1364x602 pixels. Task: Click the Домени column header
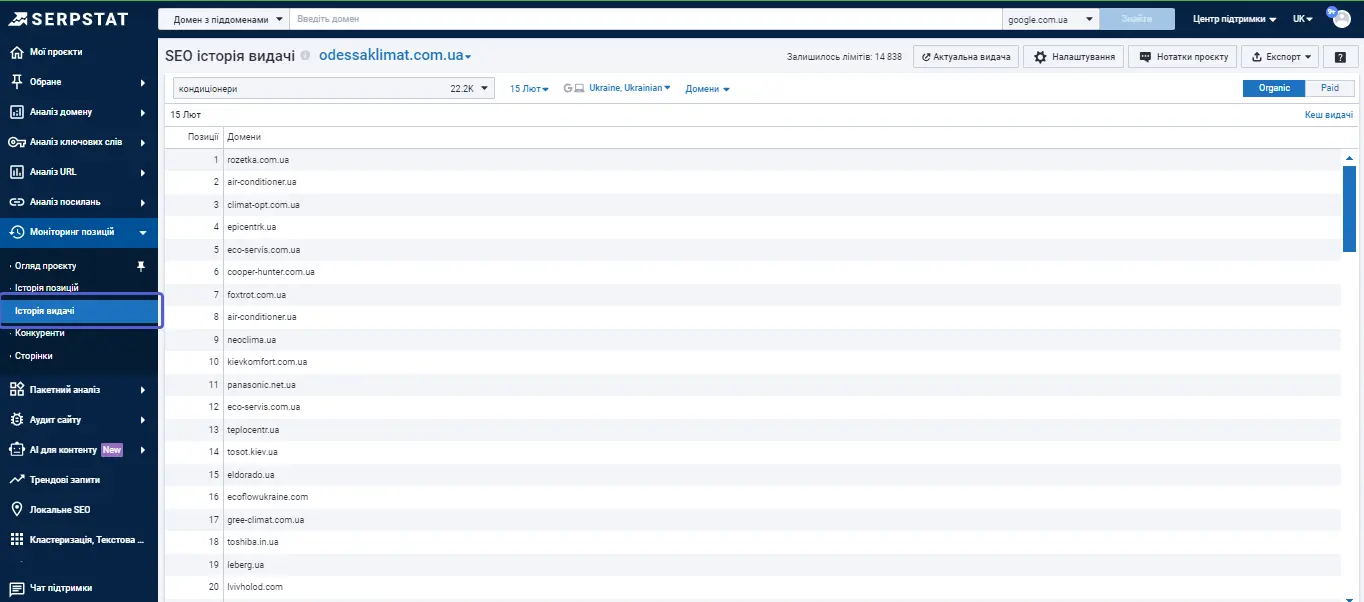coord(244,137)
